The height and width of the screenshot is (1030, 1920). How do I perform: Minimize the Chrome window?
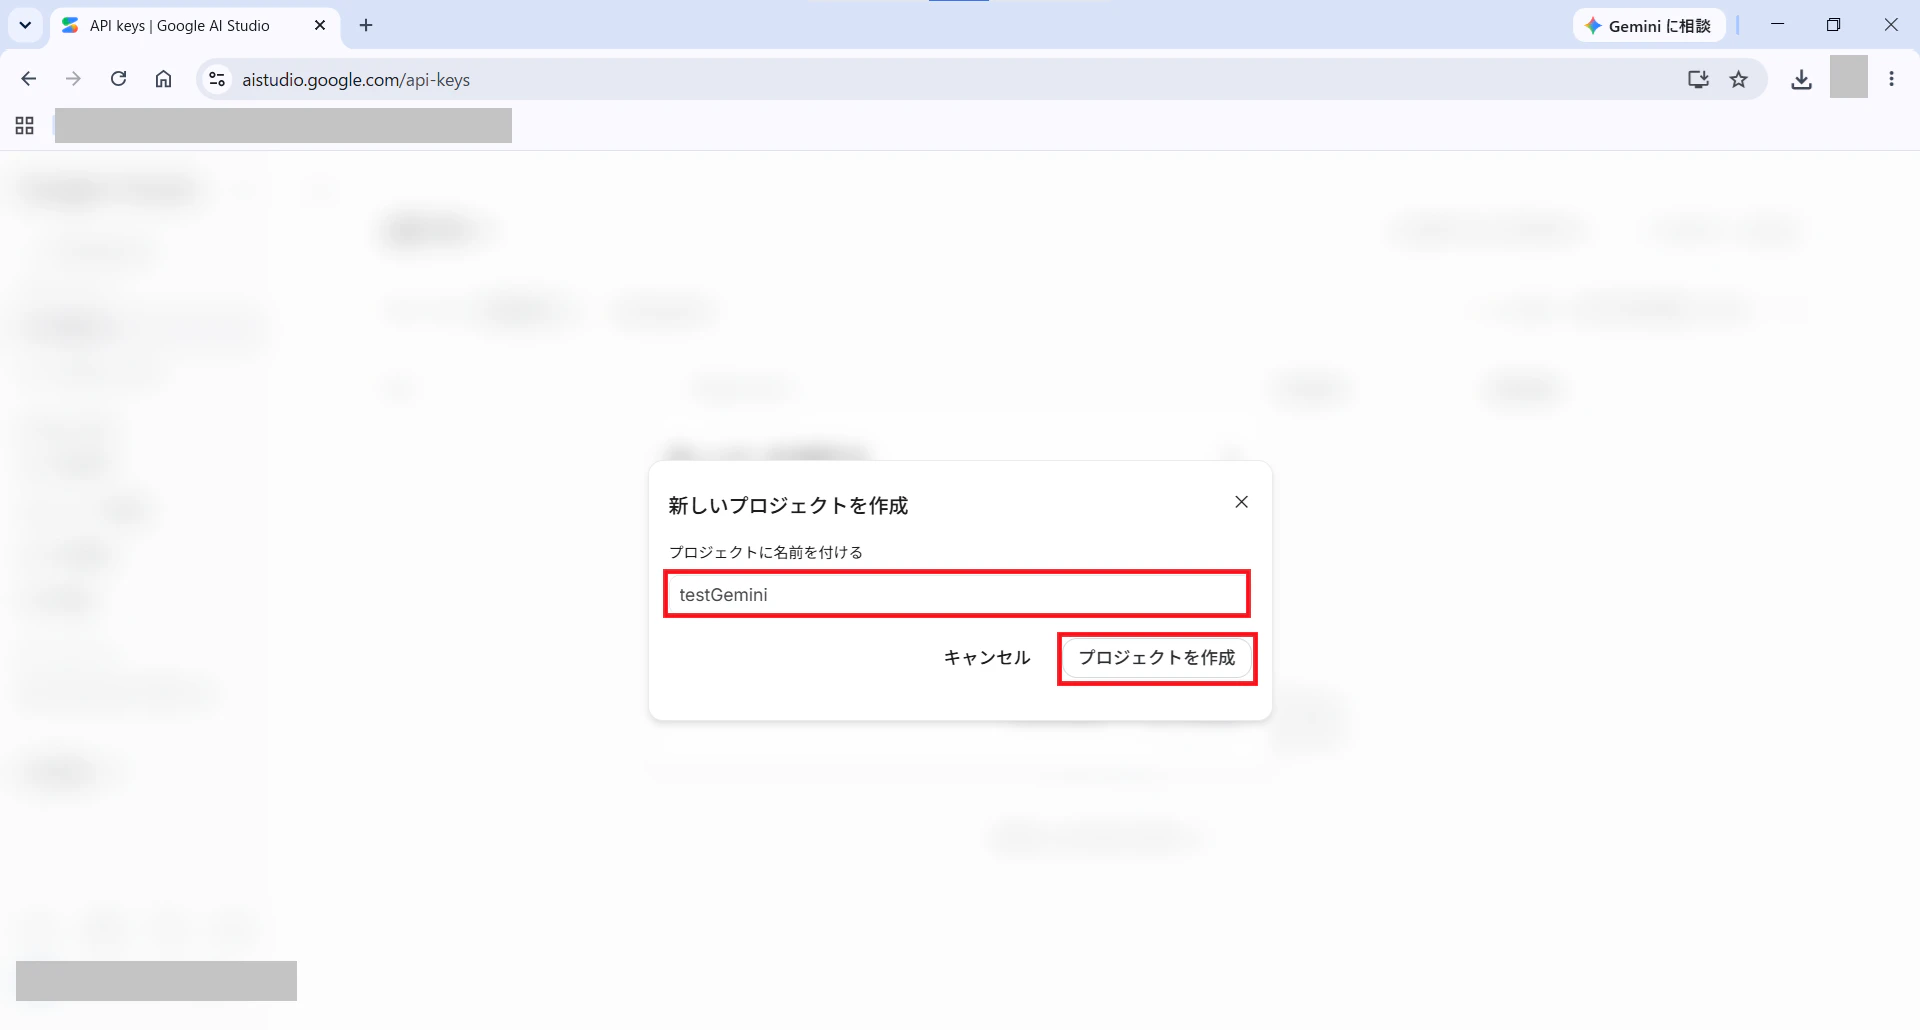pyautogui.click(x=1777, y=25)
